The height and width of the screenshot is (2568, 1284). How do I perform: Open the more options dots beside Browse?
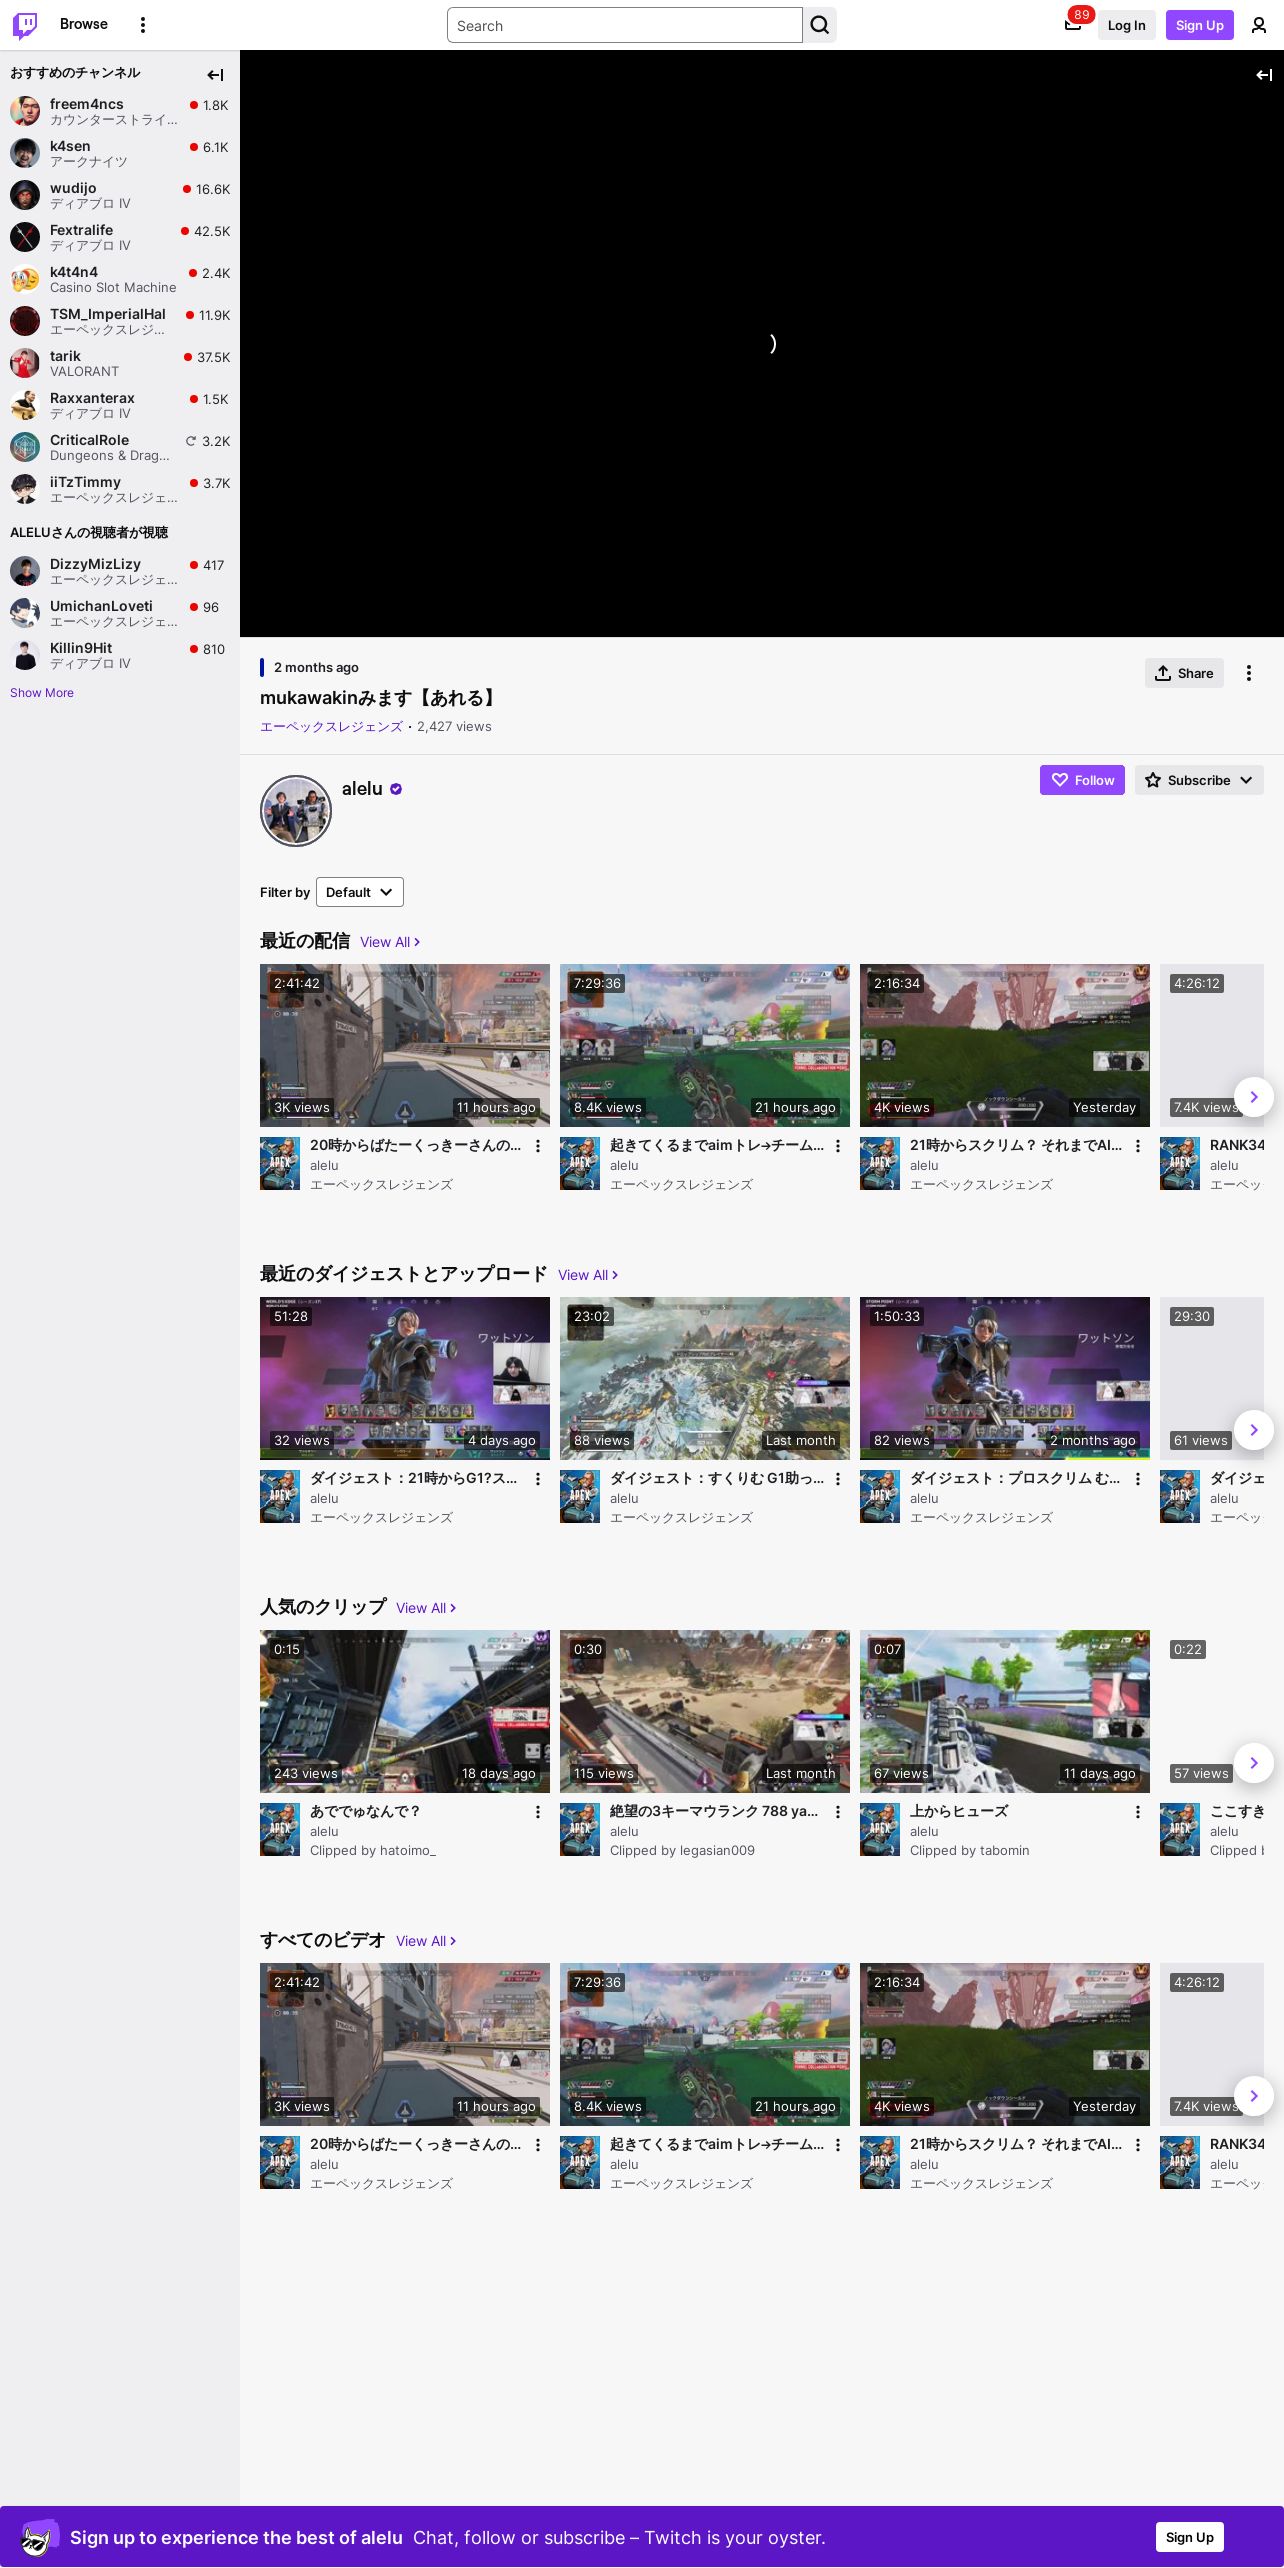click(x=143, y=25)
